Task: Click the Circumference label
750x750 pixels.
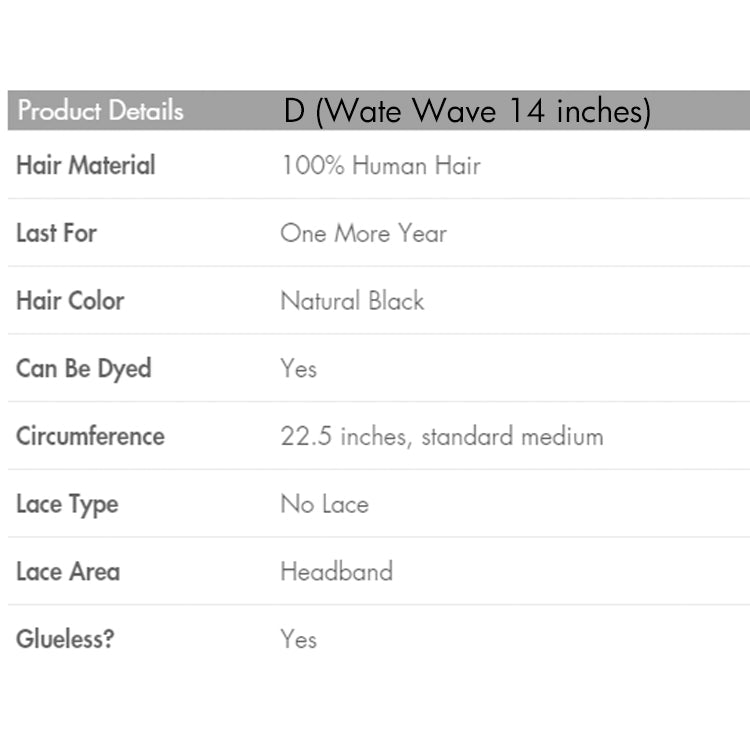Action: [90, 437]
